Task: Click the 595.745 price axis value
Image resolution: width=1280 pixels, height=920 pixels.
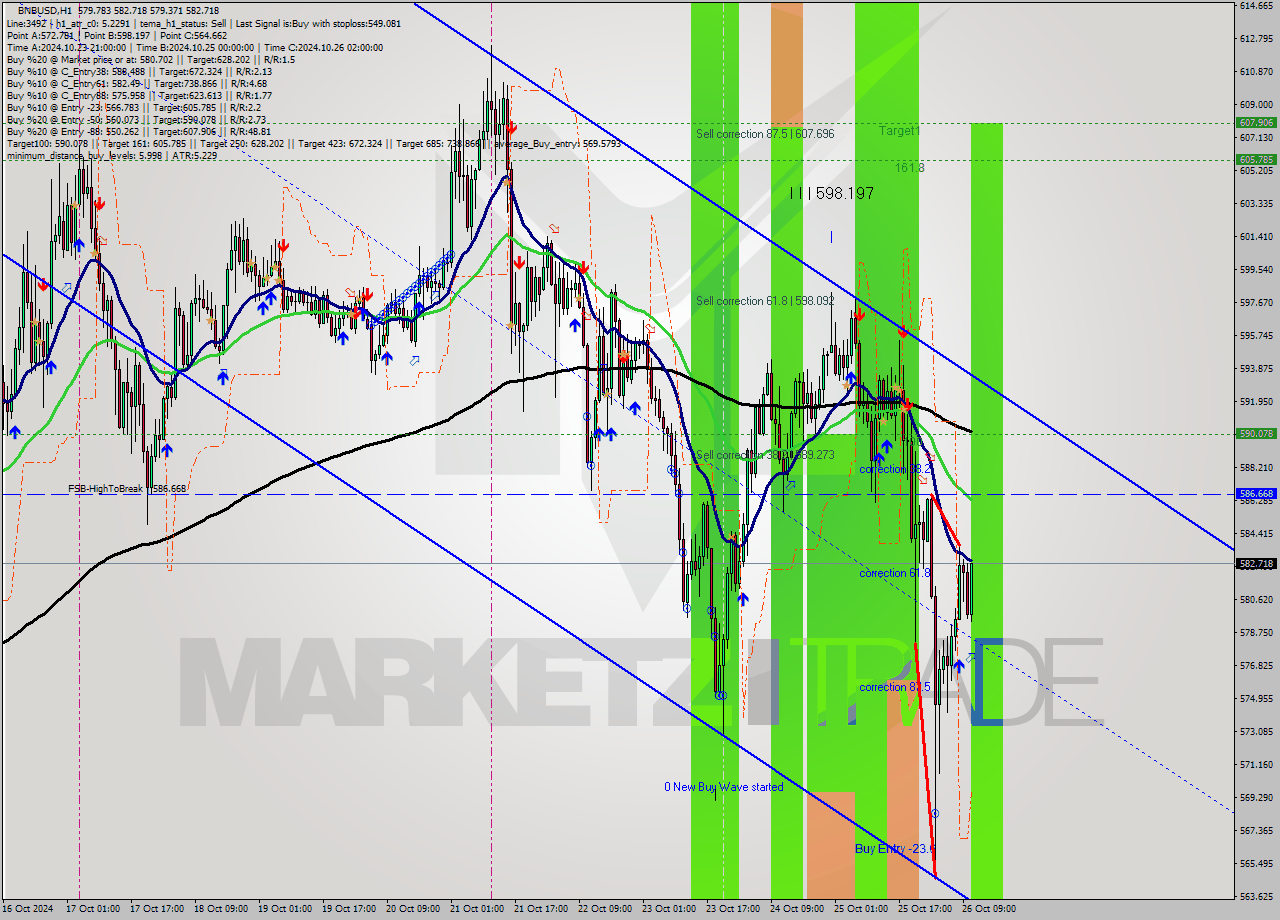Action: pyautogui.click(x=1256, y=335)
